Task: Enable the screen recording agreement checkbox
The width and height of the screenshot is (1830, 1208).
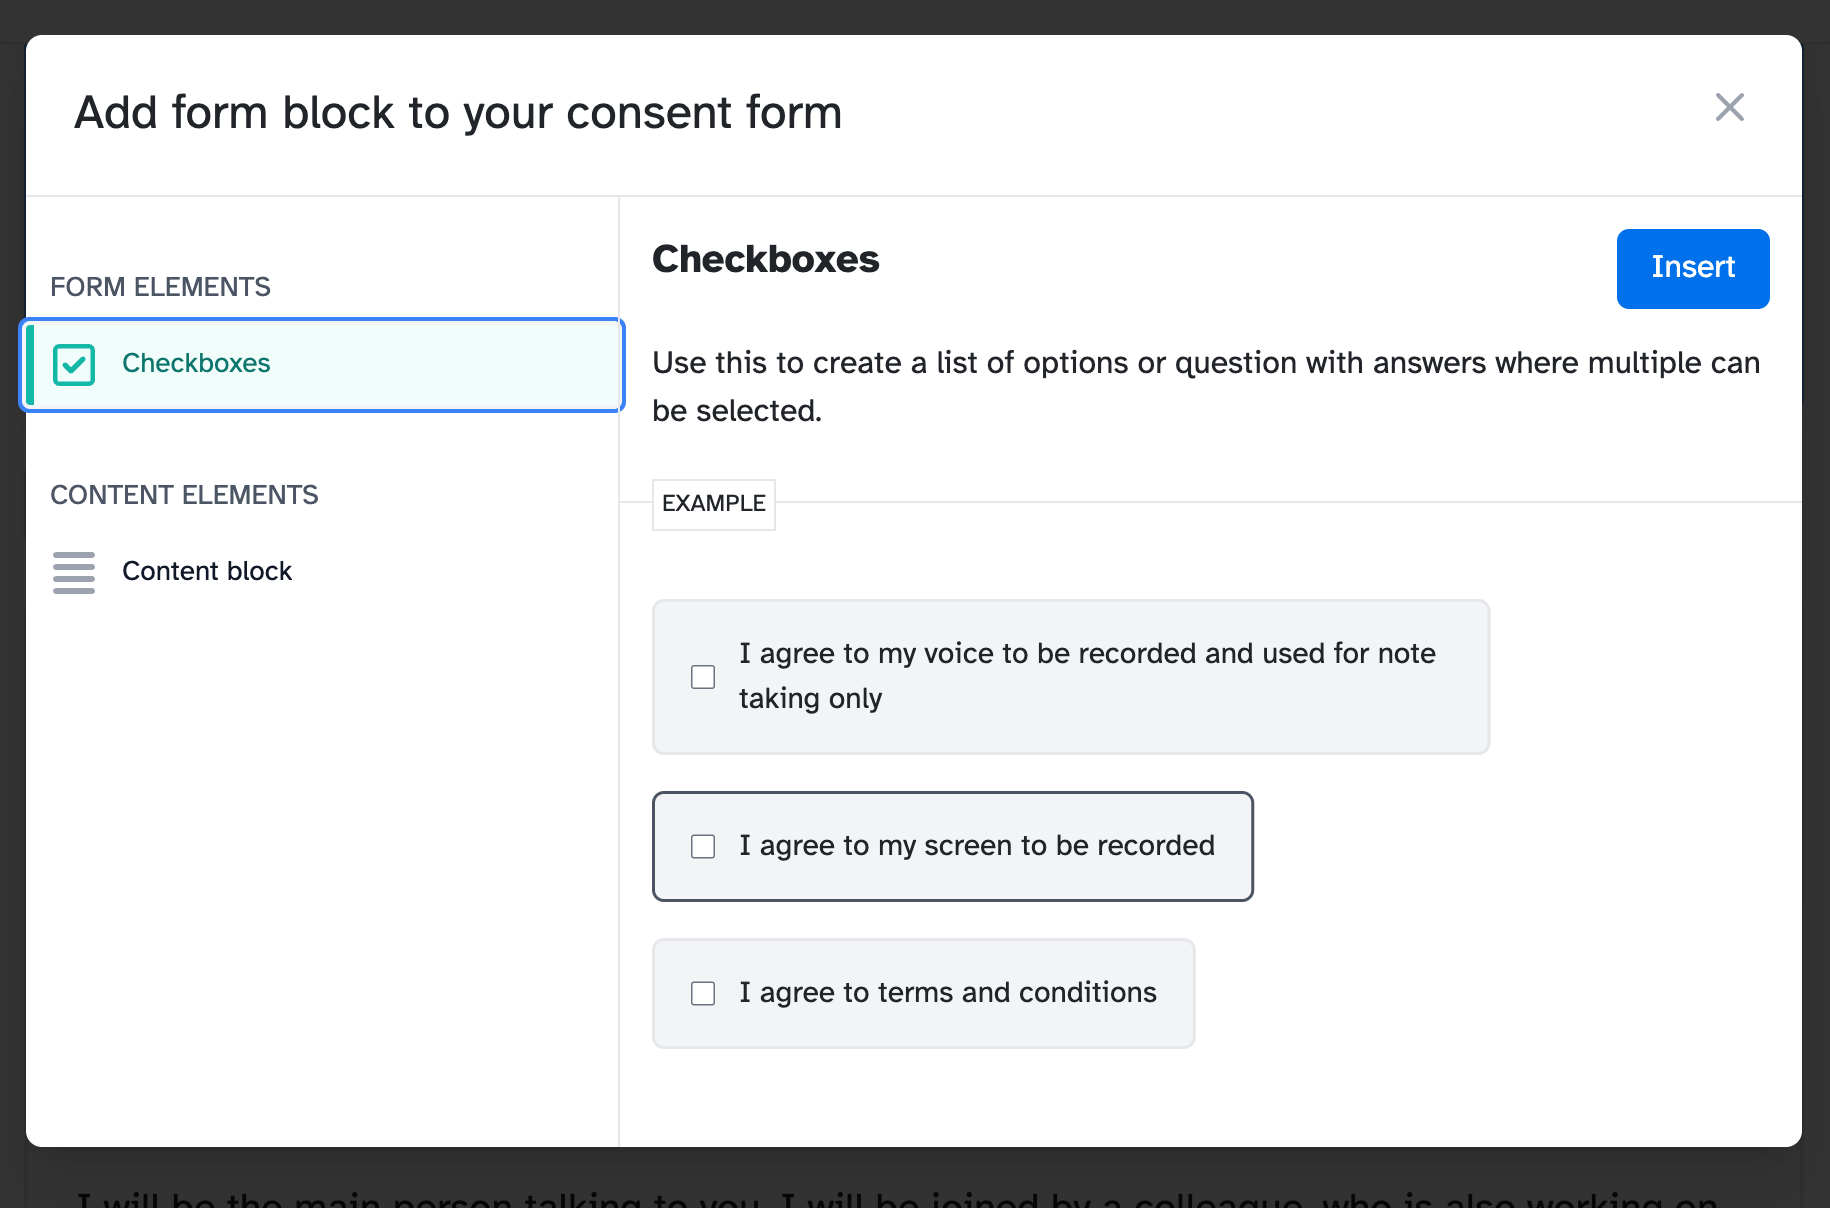Action: pyautogui.click(x=702, y=846)
